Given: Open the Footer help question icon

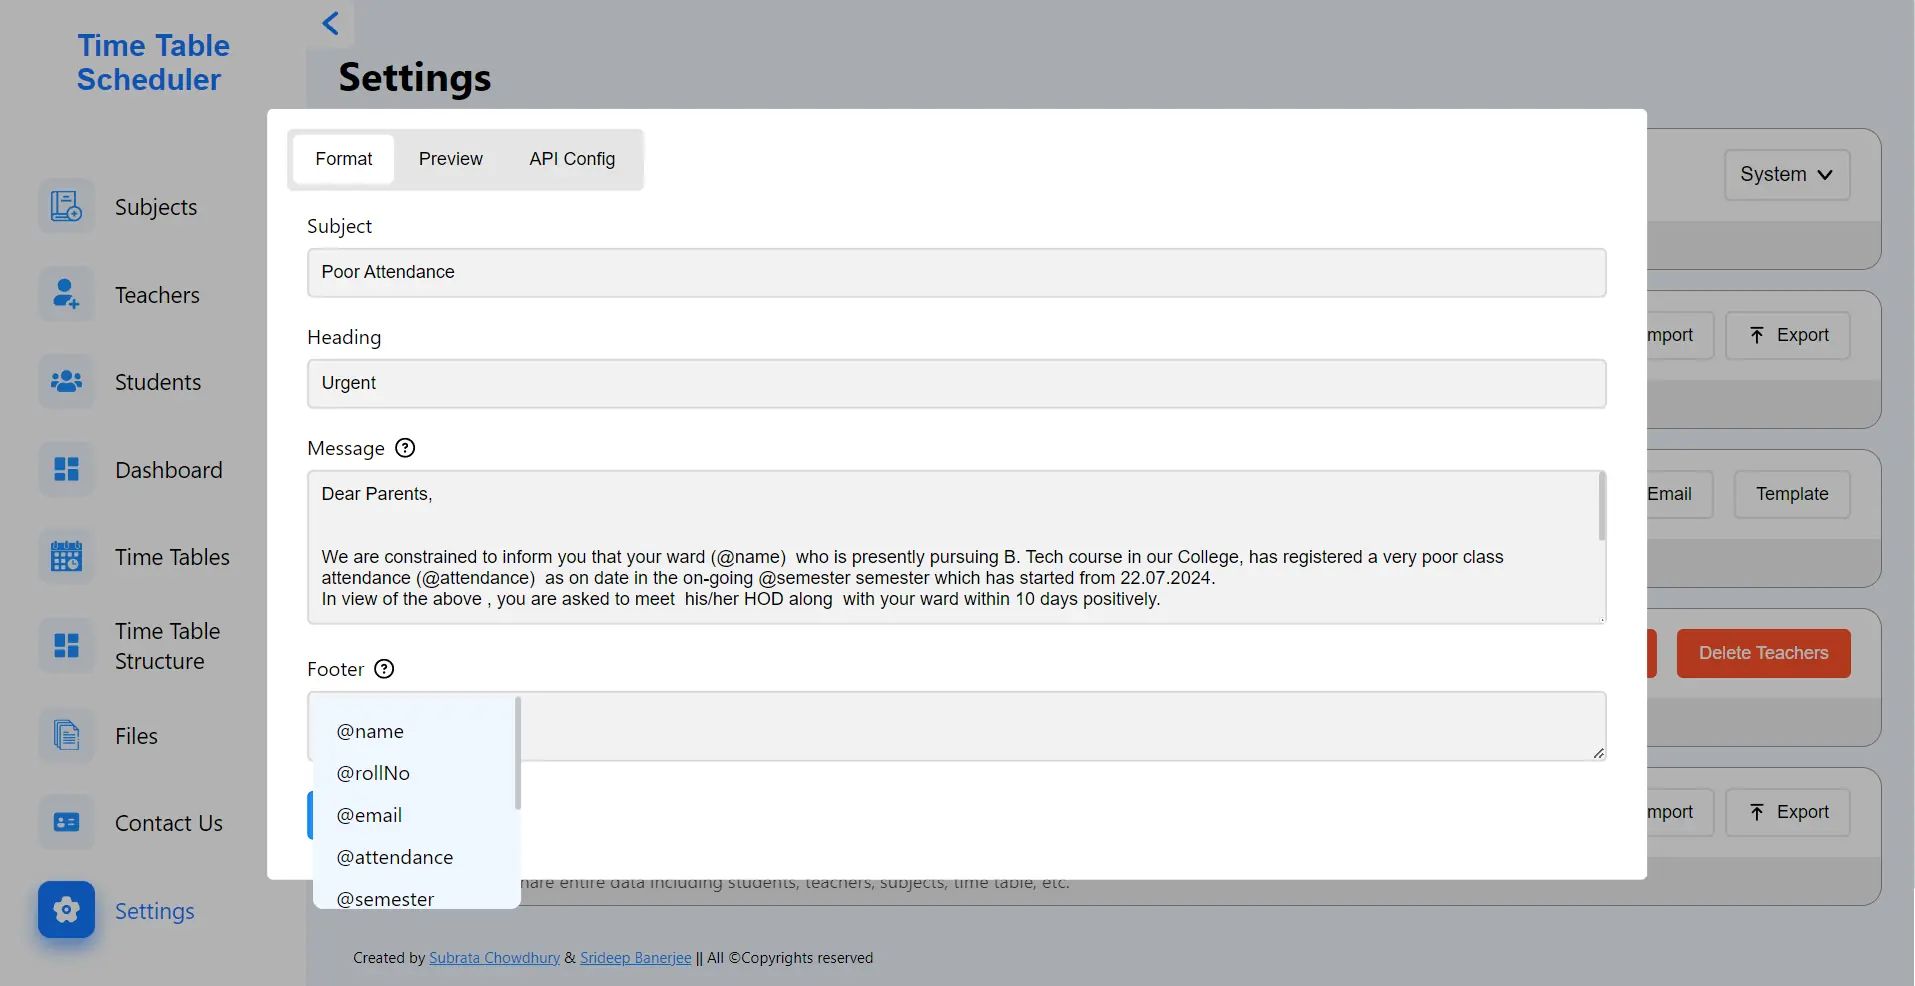Looking at the screenshot, I should pyautogui.click(x=384, y=669).
